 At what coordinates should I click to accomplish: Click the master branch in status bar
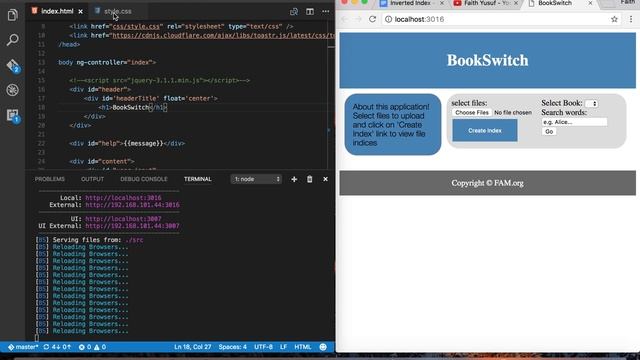click(23, 347)
